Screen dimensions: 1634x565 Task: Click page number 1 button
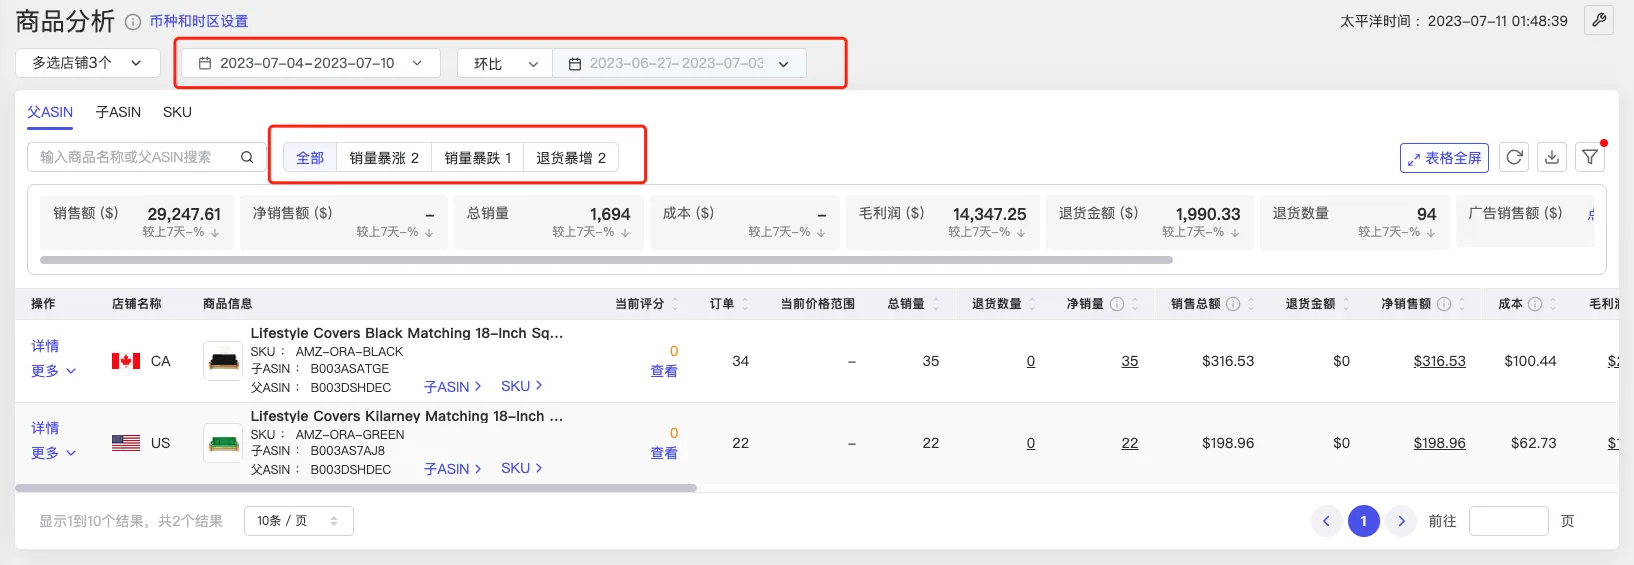[1363, 521]
